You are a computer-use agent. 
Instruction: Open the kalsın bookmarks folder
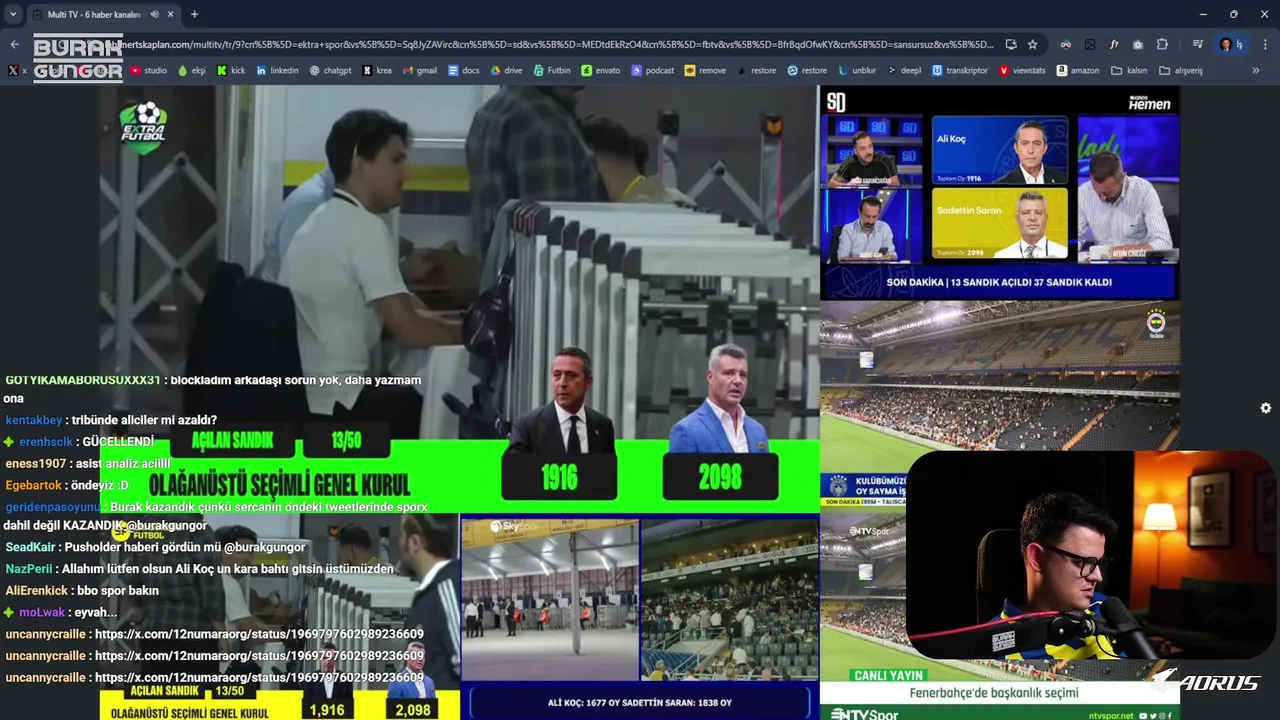coord(1128,71)
